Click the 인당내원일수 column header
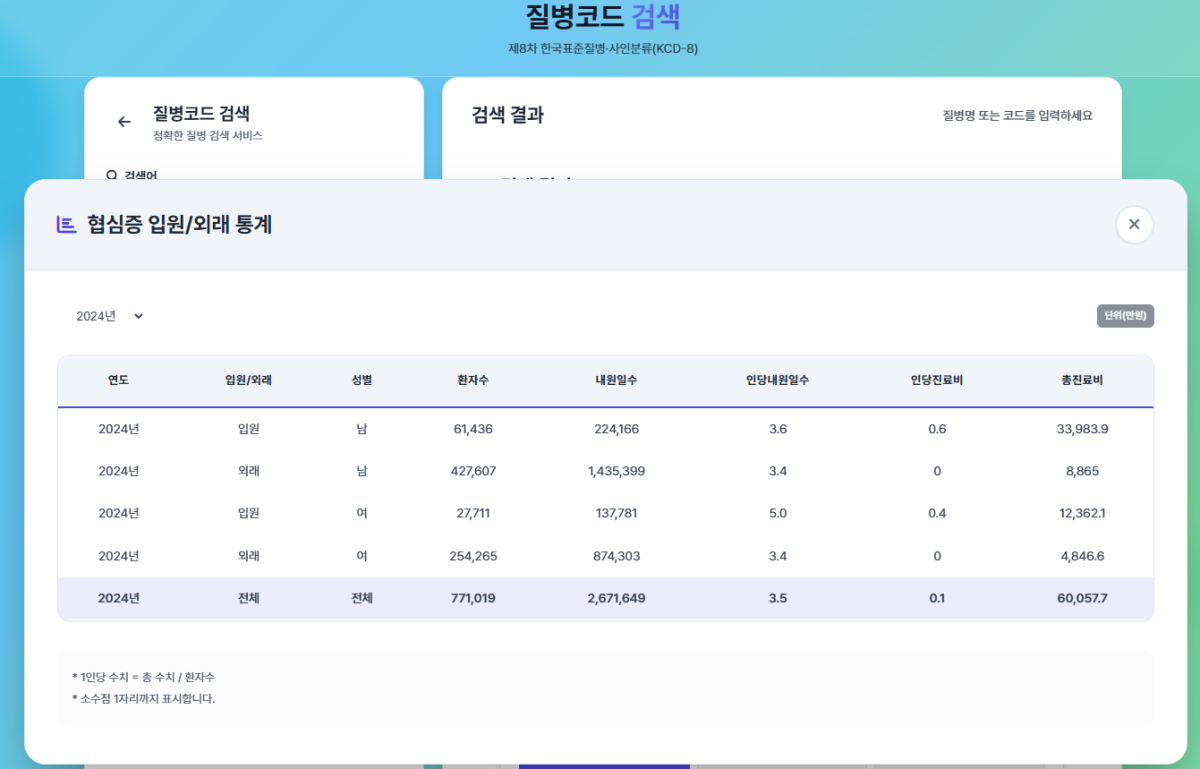The image size is (1200, 769). (x=777, y=380)
